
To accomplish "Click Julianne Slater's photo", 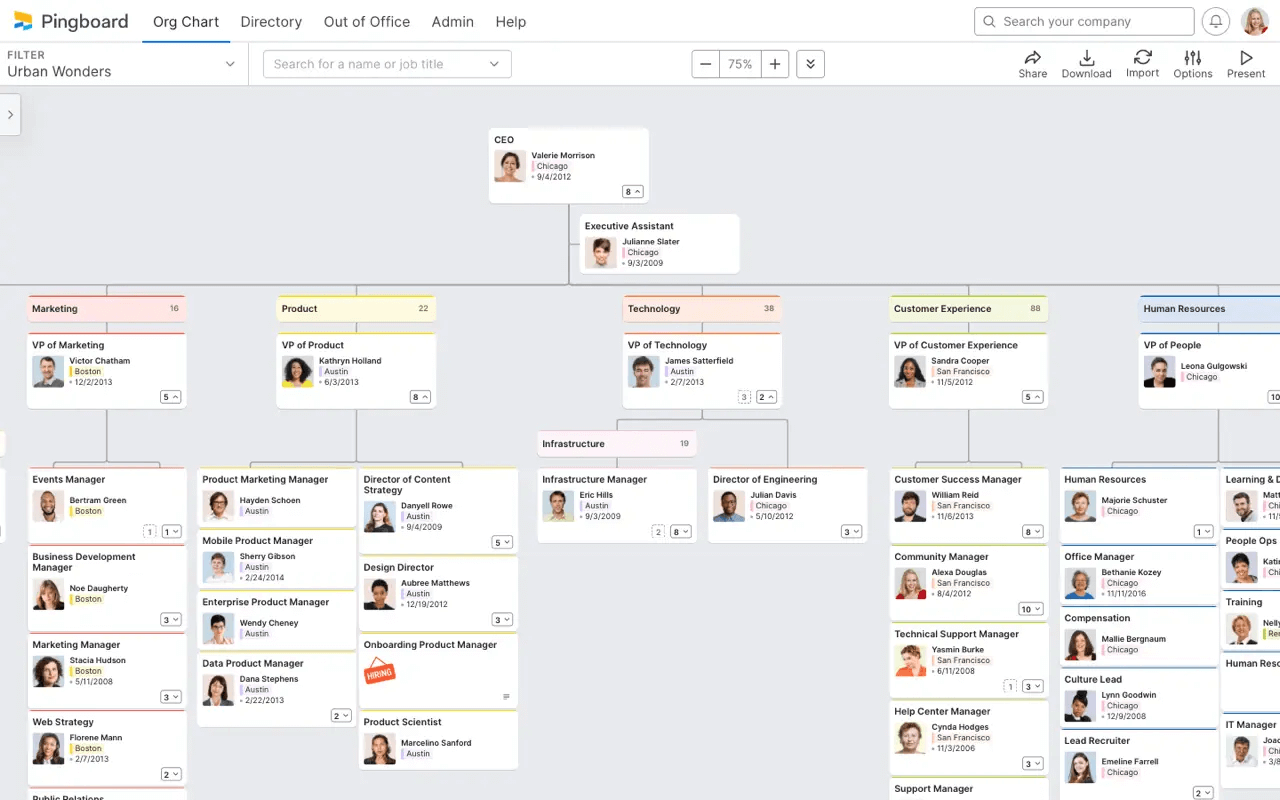I will pyautogui.click(x=601, y=252).
